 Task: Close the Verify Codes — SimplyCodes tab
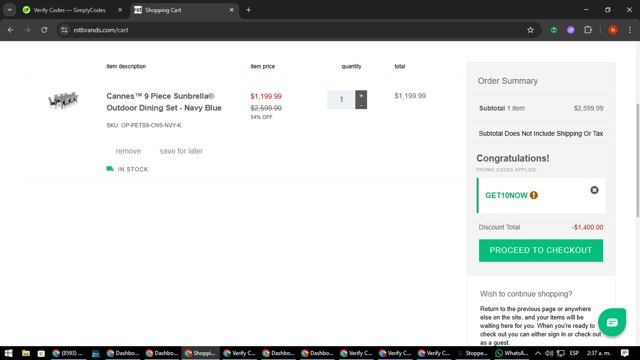[120, 10]
